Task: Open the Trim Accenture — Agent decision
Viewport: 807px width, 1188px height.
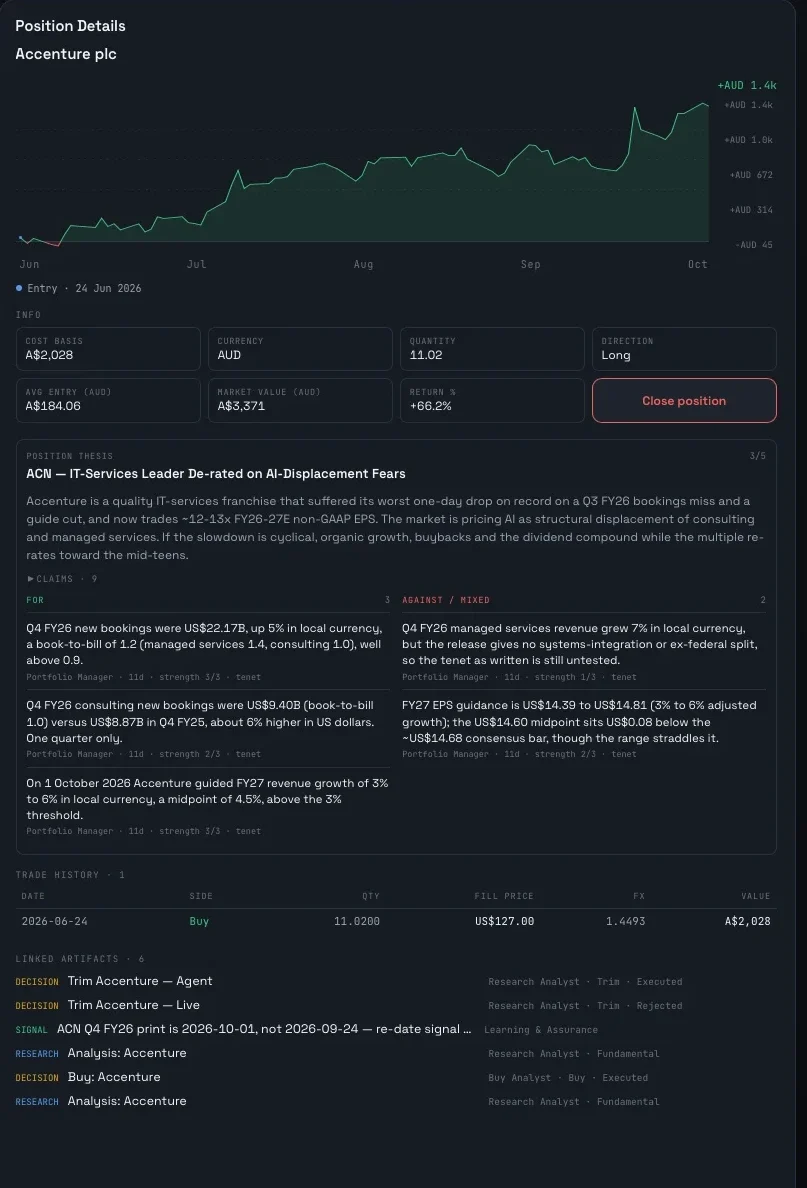Action: [x=139, y=981]
